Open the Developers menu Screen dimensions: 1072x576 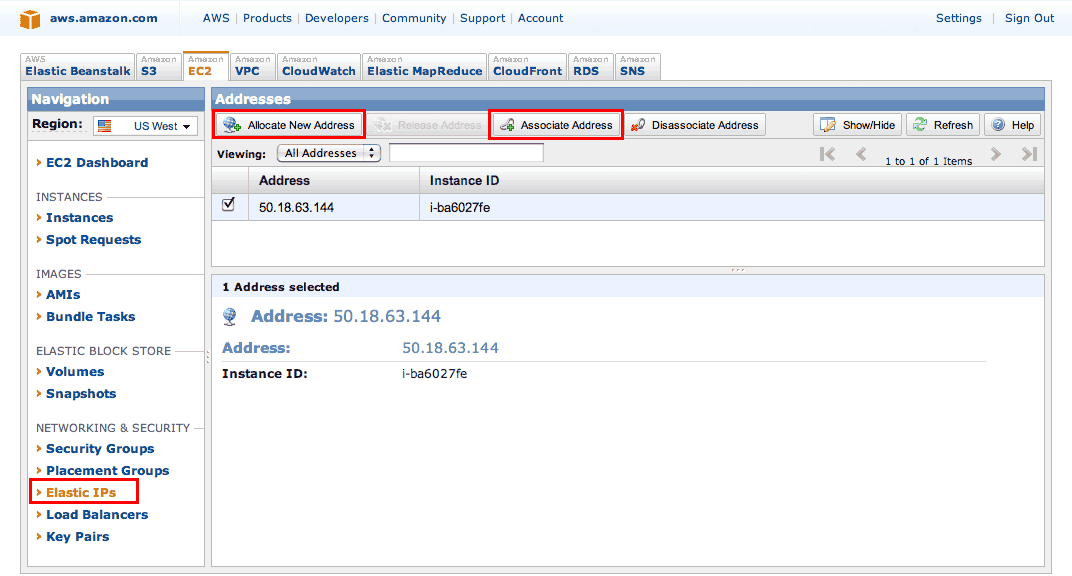click(x=336, y=18)
